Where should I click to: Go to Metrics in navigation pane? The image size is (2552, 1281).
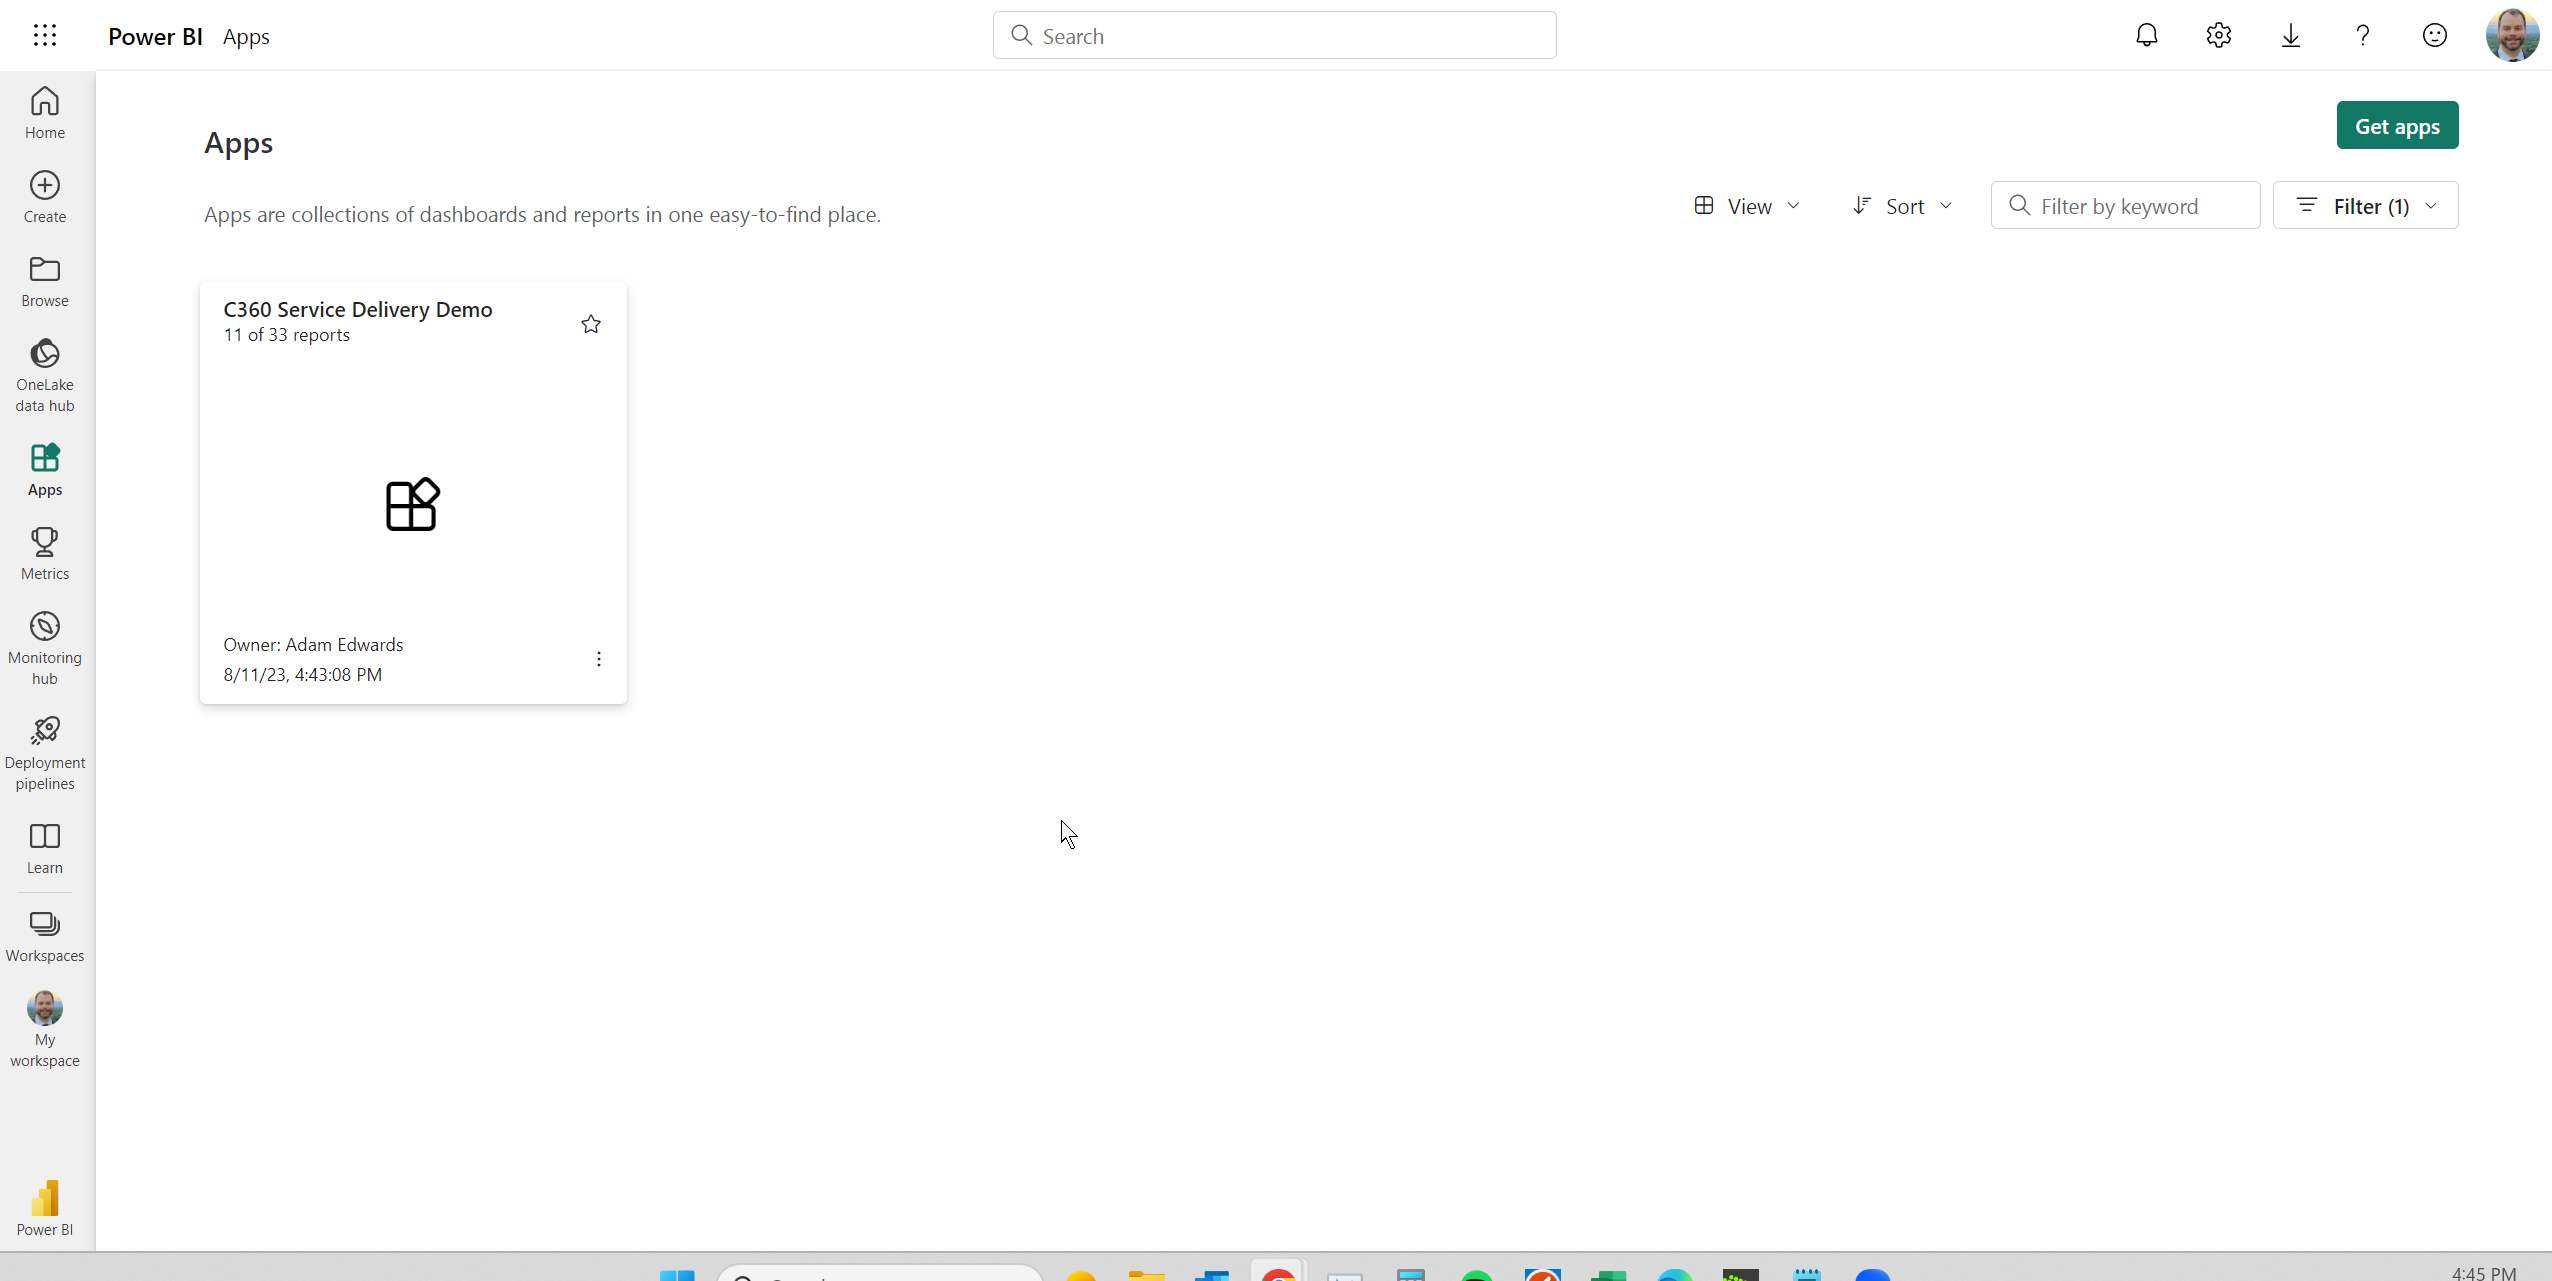tap(45, 553)
